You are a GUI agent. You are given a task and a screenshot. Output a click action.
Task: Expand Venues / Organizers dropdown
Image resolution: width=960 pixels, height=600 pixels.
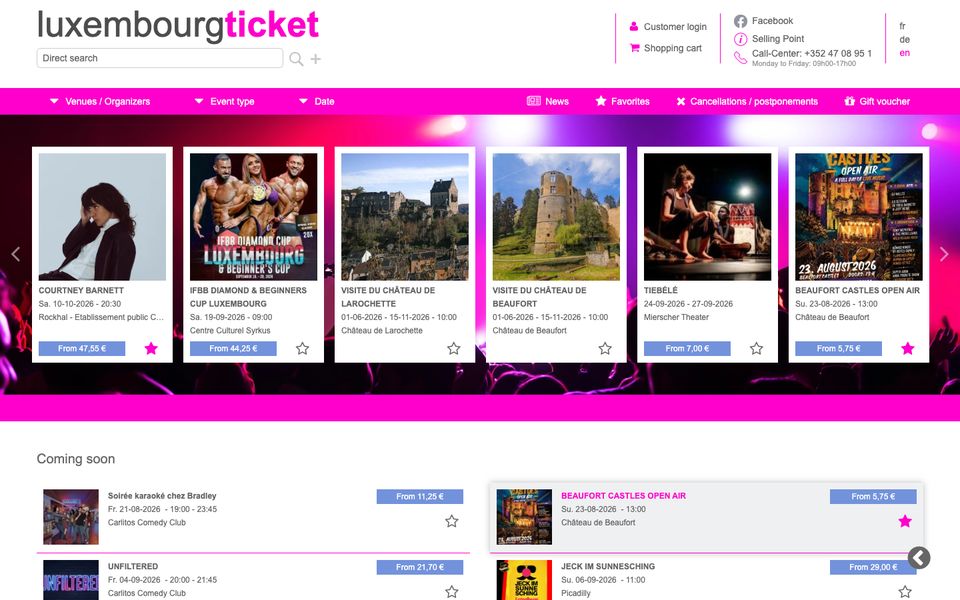99,102
